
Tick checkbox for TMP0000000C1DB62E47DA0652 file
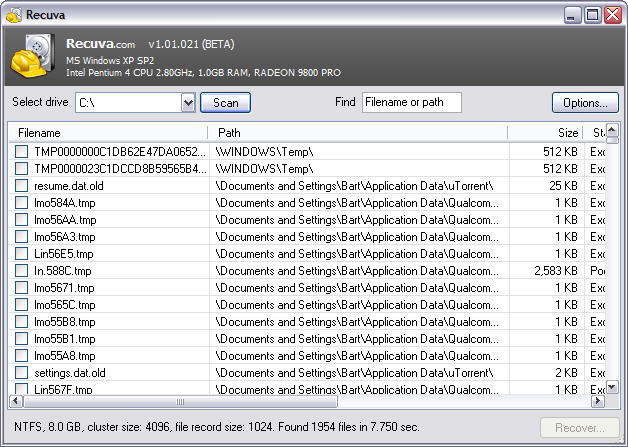22,151
